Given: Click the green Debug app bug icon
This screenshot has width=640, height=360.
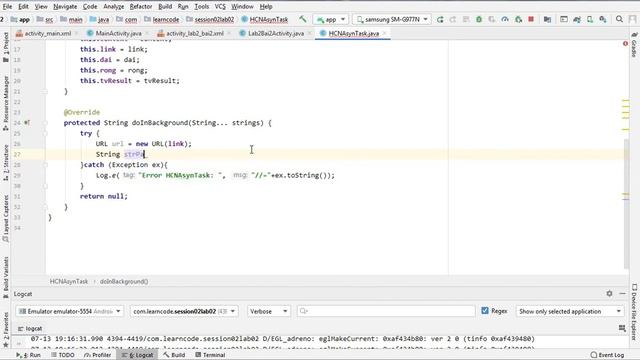Looking at the screenshot, I should point(479,19).
